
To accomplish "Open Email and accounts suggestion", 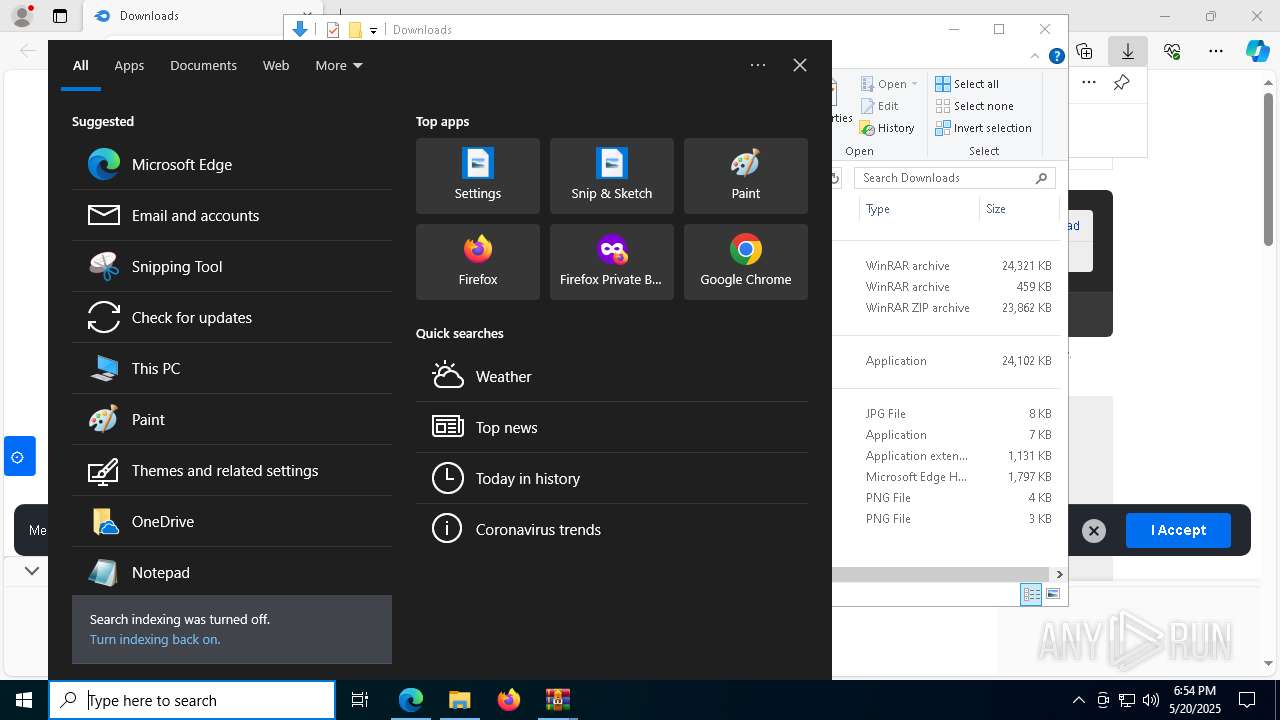I will (x=232, y=215).
